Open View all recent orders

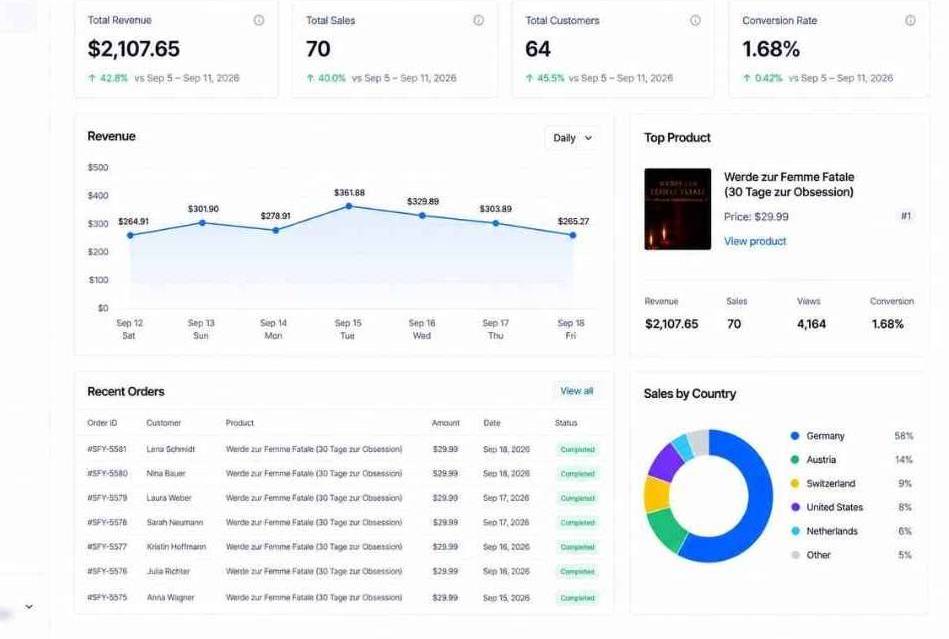click(576, 391)
